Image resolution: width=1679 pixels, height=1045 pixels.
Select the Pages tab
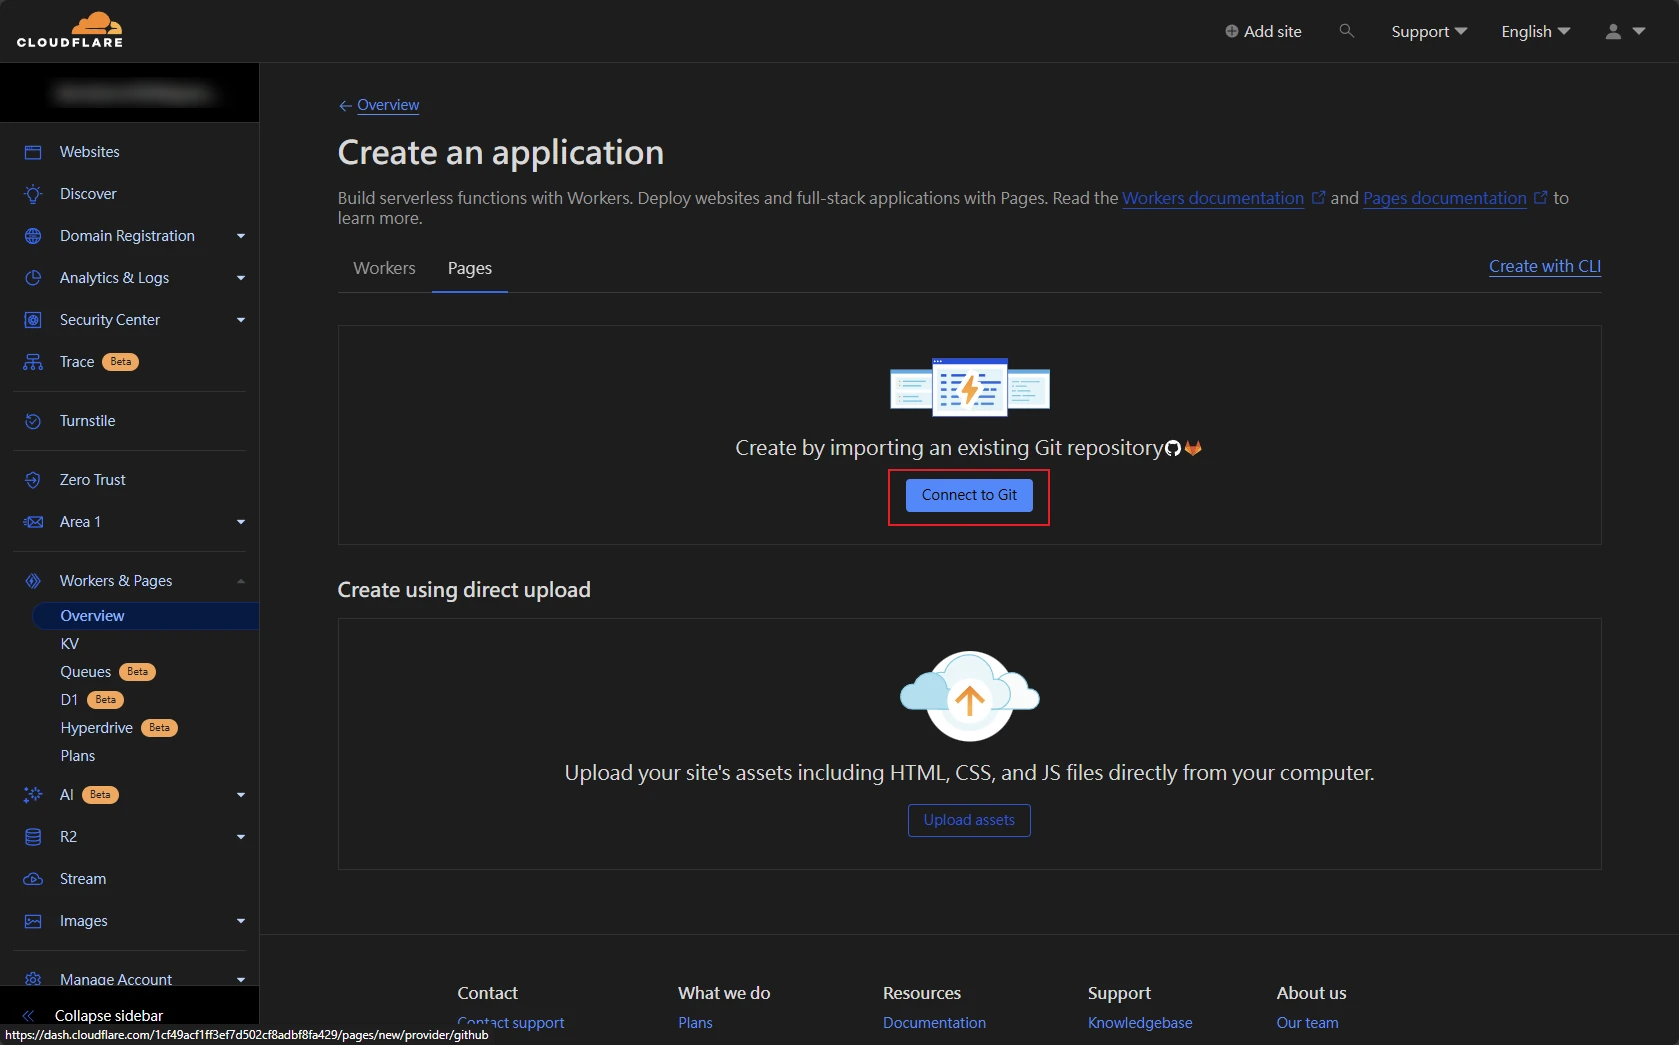point(469,268)
